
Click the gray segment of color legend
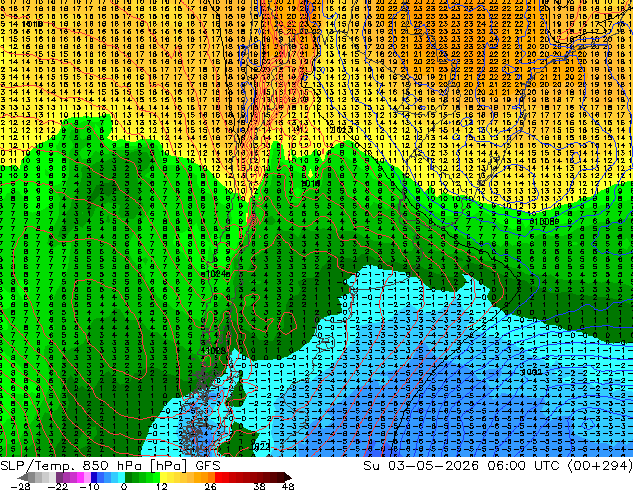tap(38, 477)
